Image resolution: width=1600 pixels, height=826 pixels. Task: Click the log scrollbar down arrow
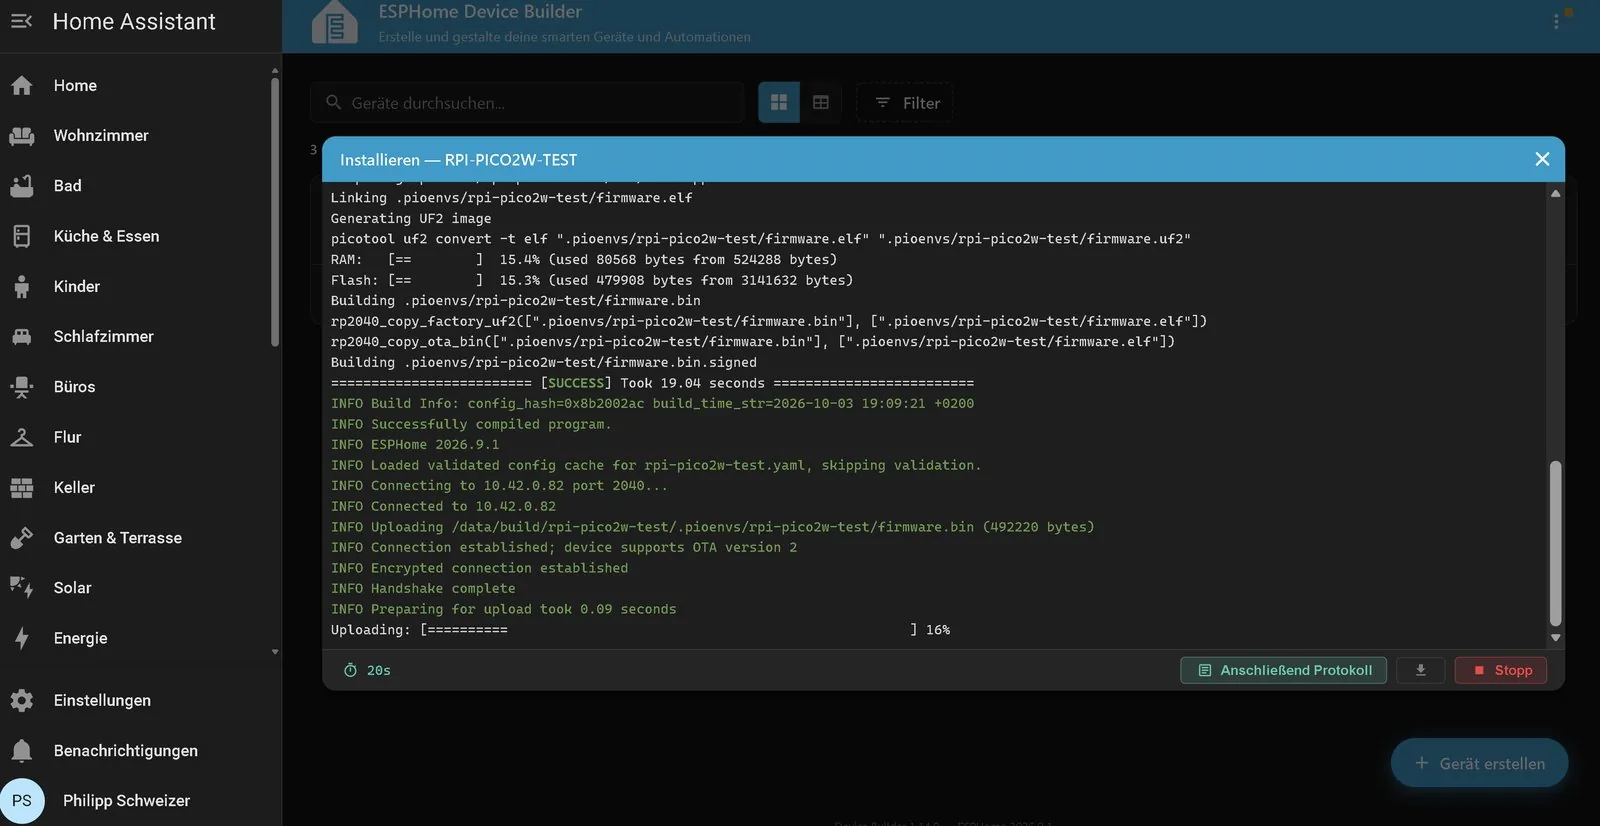(x=1555, y=638)
